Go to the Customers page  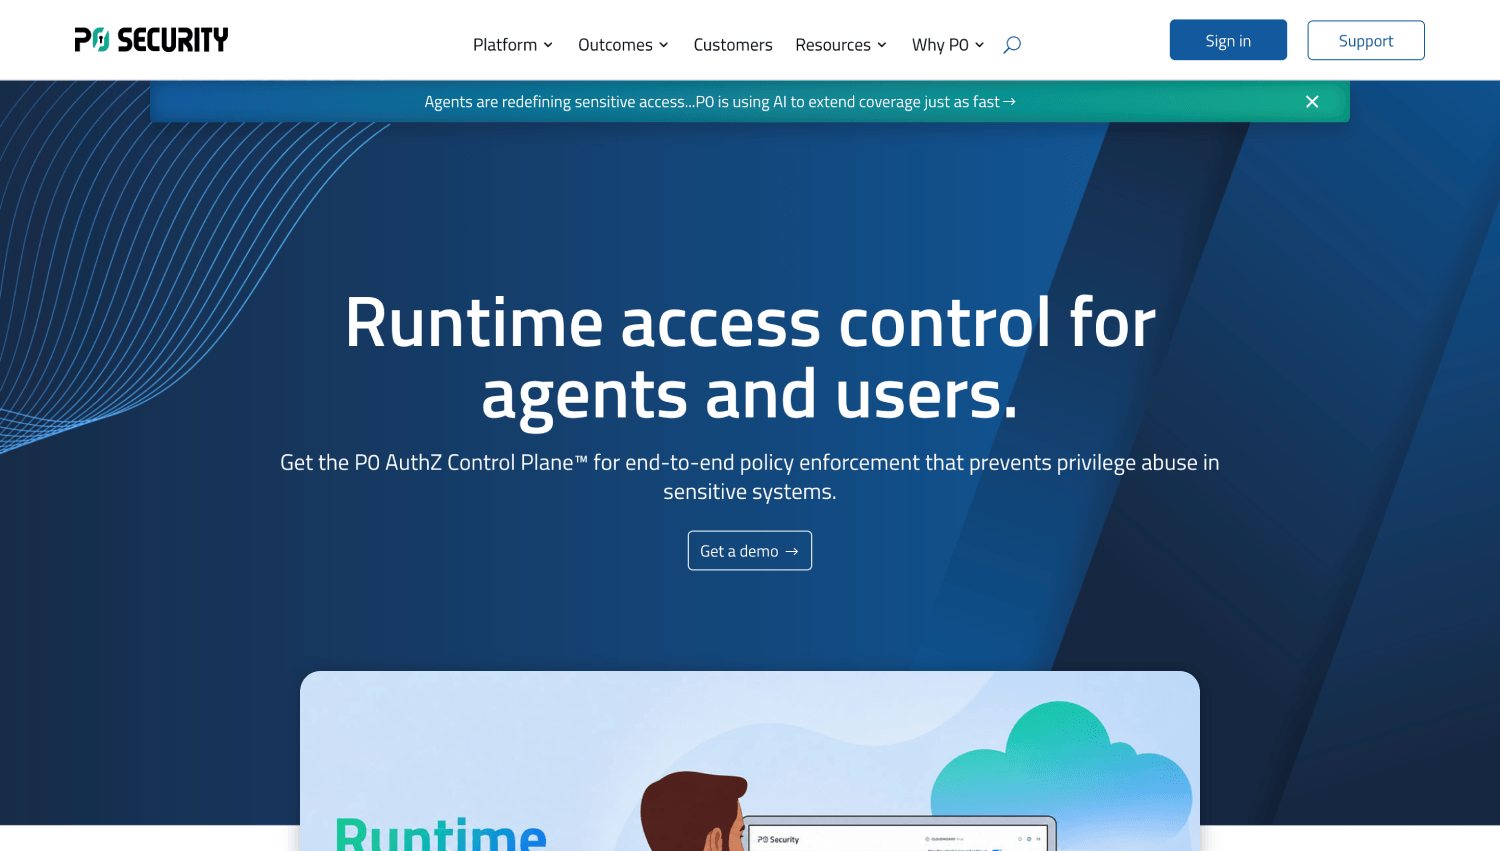(x=733, y=45)
